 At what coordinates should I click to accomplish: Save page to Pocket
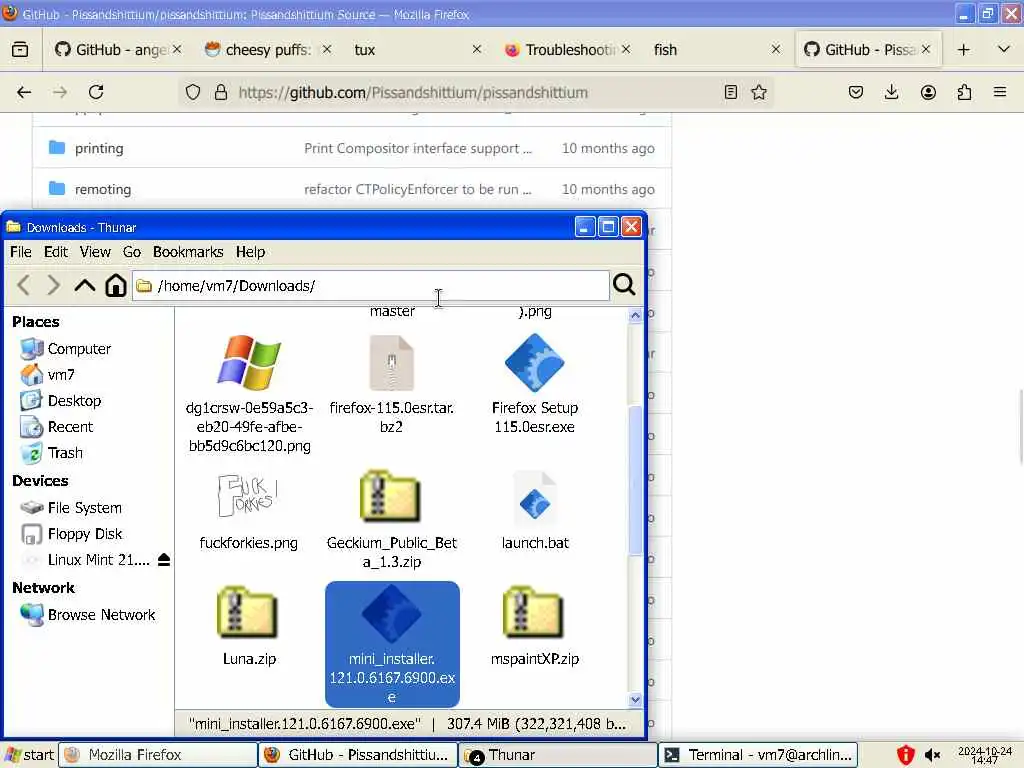coord(856,92)
